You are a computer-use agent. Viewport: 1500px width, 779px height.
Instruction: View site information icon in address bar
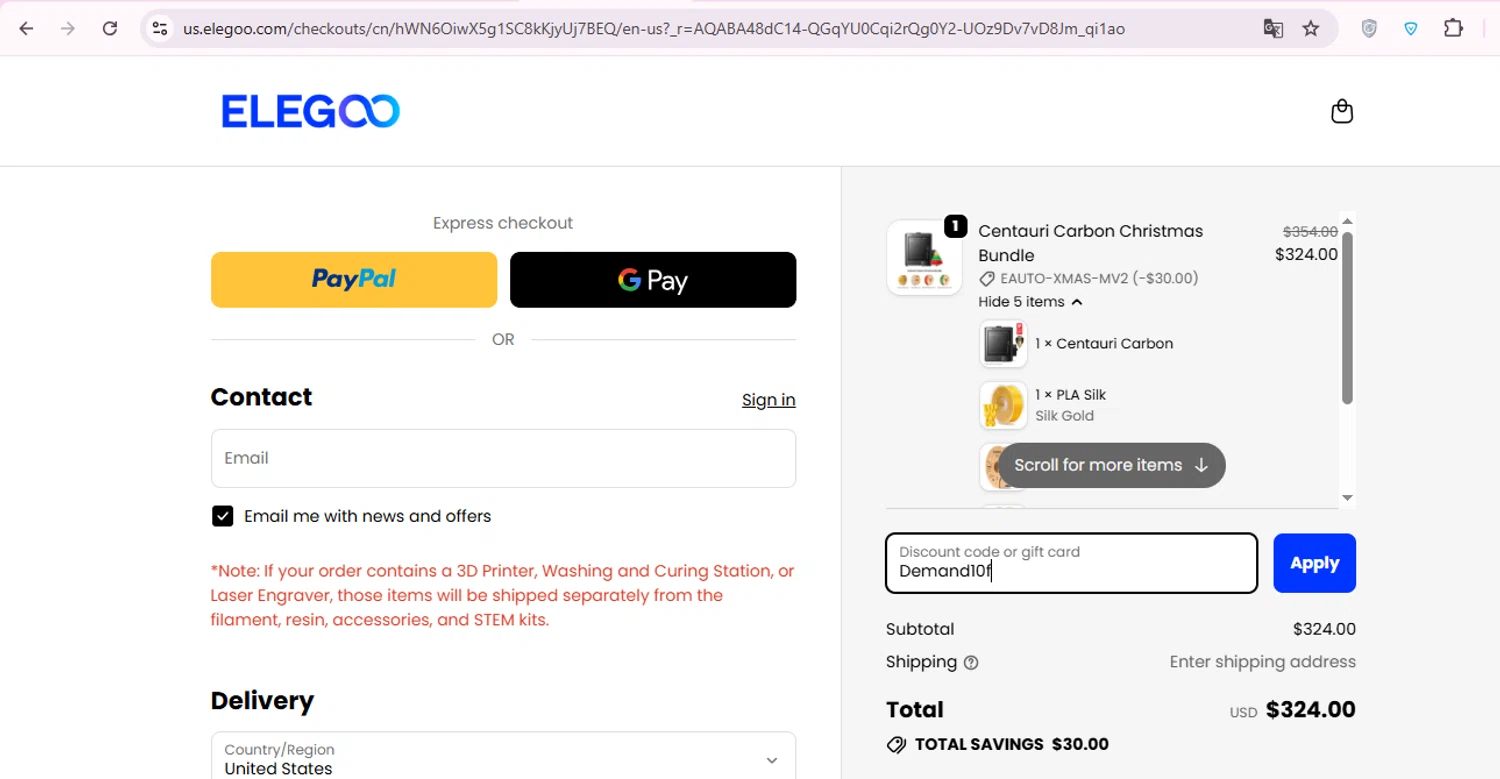point(160,29)
